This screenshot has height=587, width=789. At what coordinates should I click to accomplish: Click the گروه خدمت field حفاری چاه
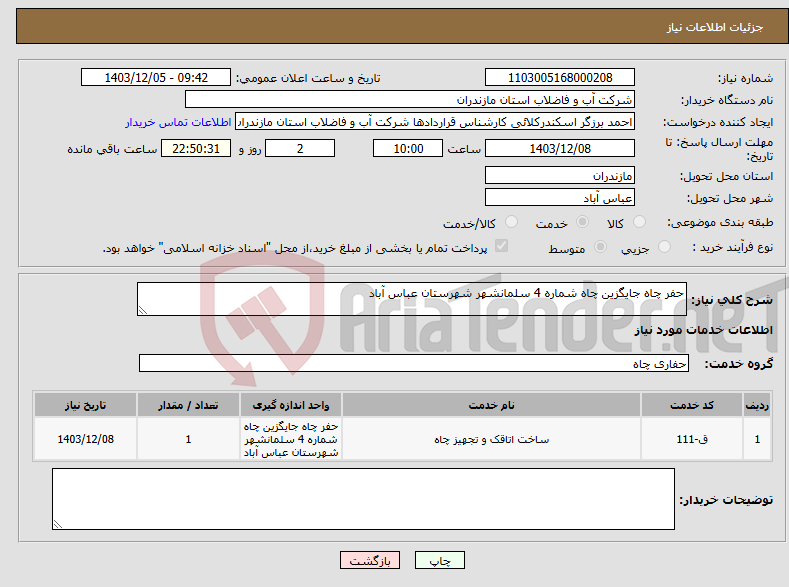[x=414, y=363]
